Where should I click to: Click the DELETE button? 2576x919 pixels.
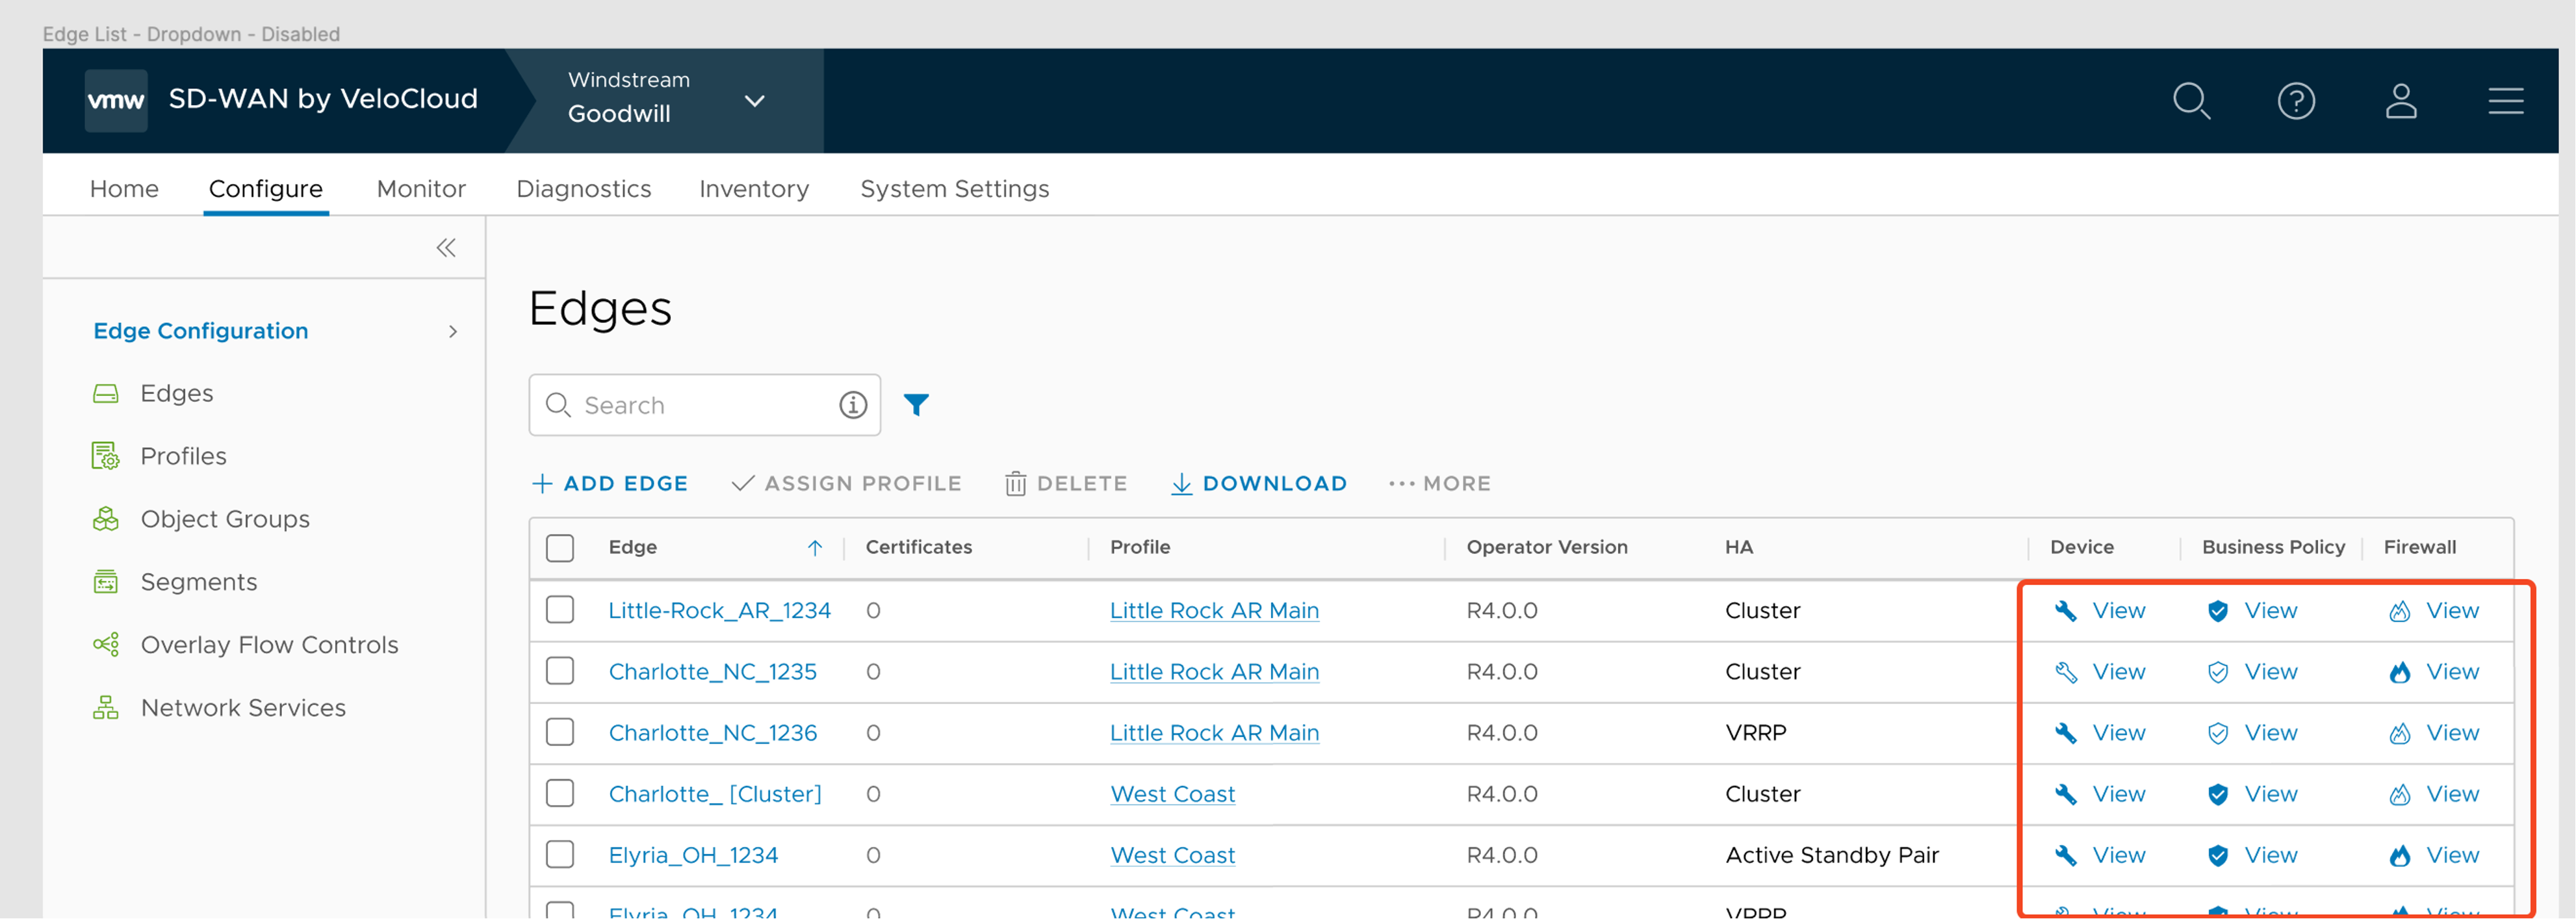click(x=1066, y=484)
